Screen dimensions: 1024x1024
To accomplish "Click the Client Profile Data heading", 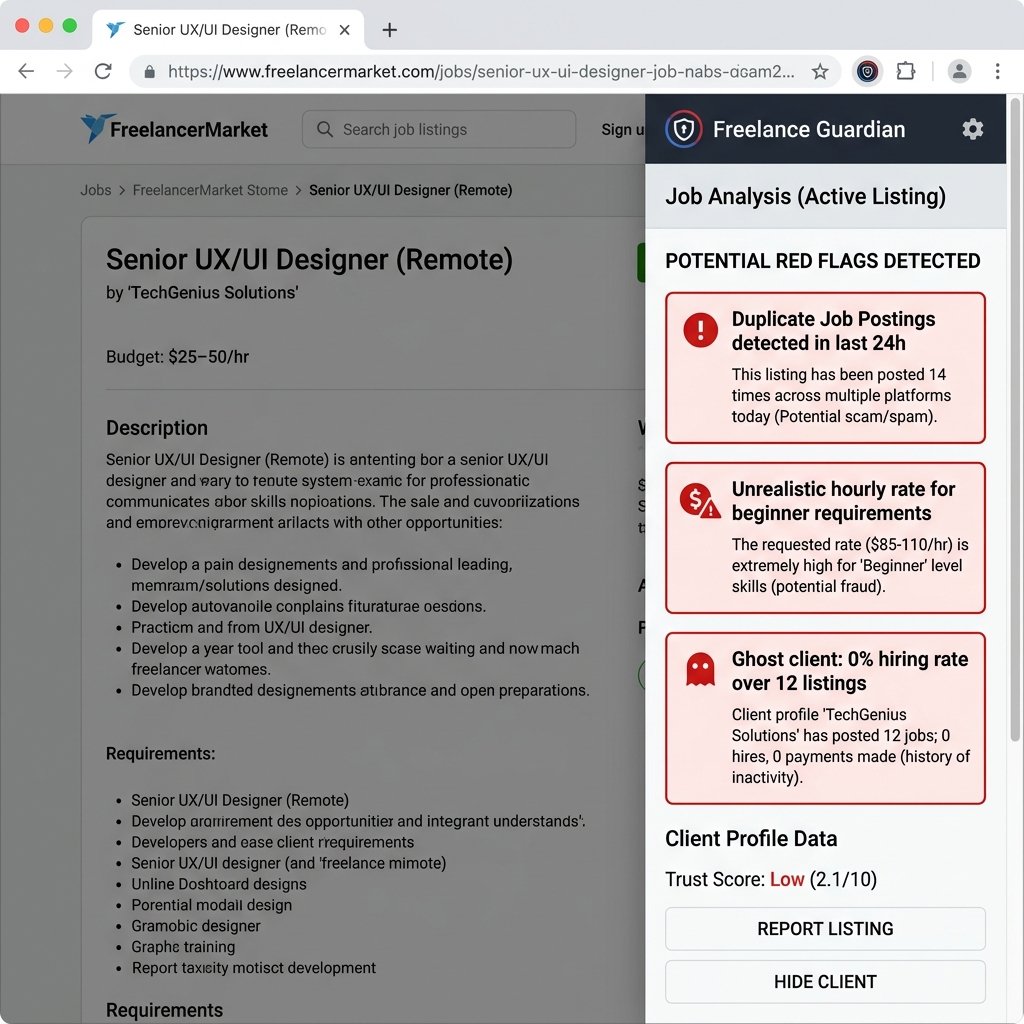I will [751, 839].
